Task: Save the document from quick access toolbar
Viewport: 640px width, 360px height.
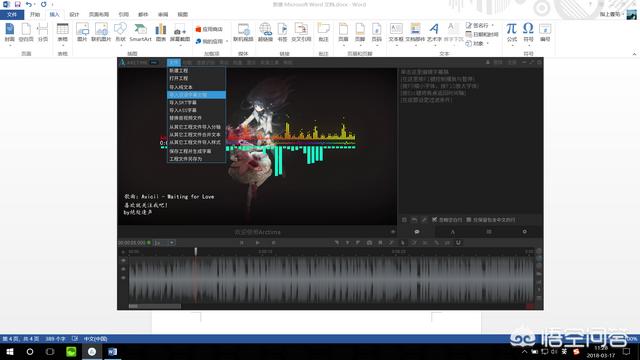Action: pos(18,4)
